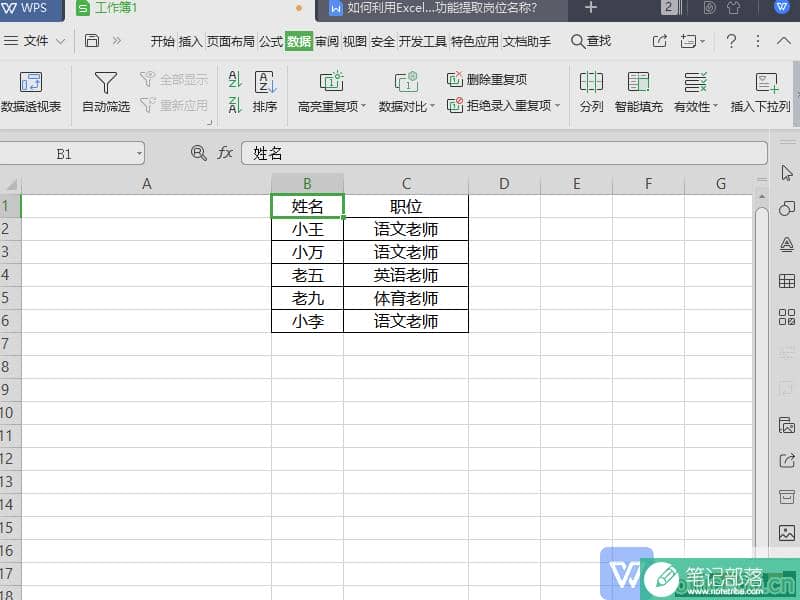Click the share icon in ribbon header
Screen dimensions: 800x600
tap(660, 41)
